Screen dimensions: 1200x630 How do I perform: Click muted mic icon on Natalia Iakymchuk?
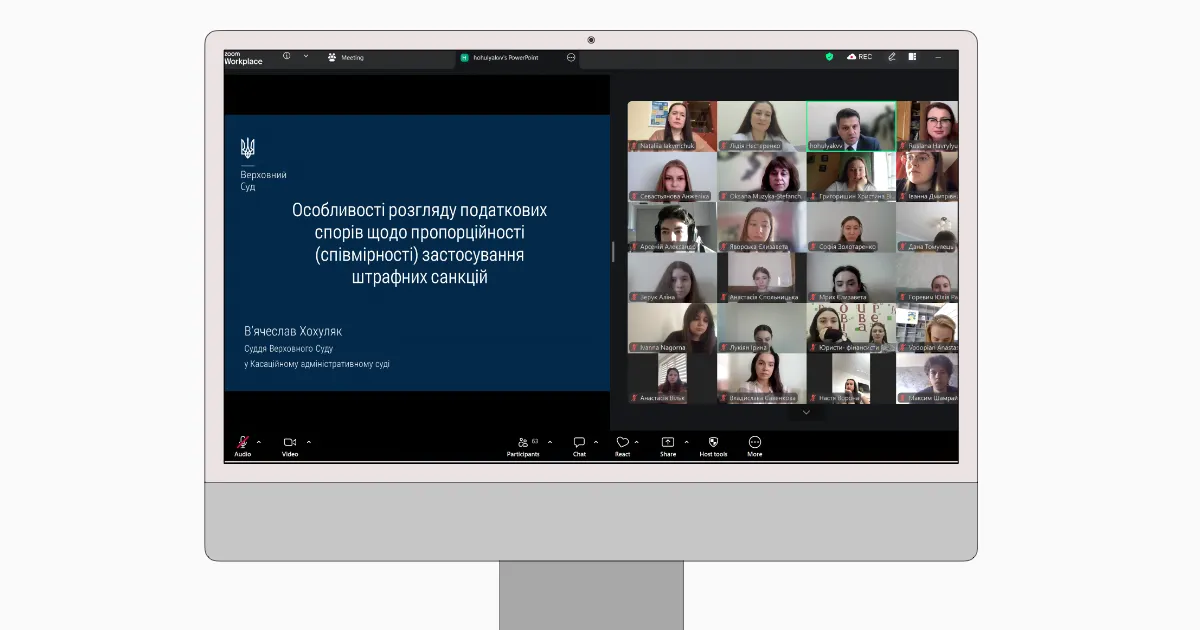click(634, 145)
